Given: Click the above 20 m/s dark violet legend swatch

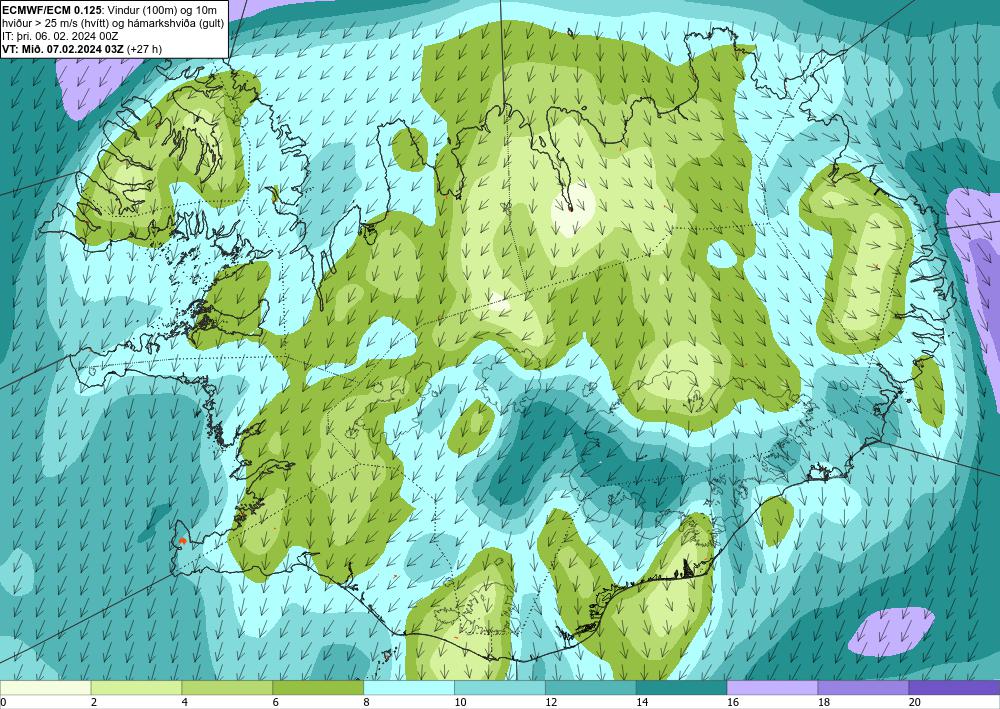Looking at the screenshot, I should (x=954, y=688).
